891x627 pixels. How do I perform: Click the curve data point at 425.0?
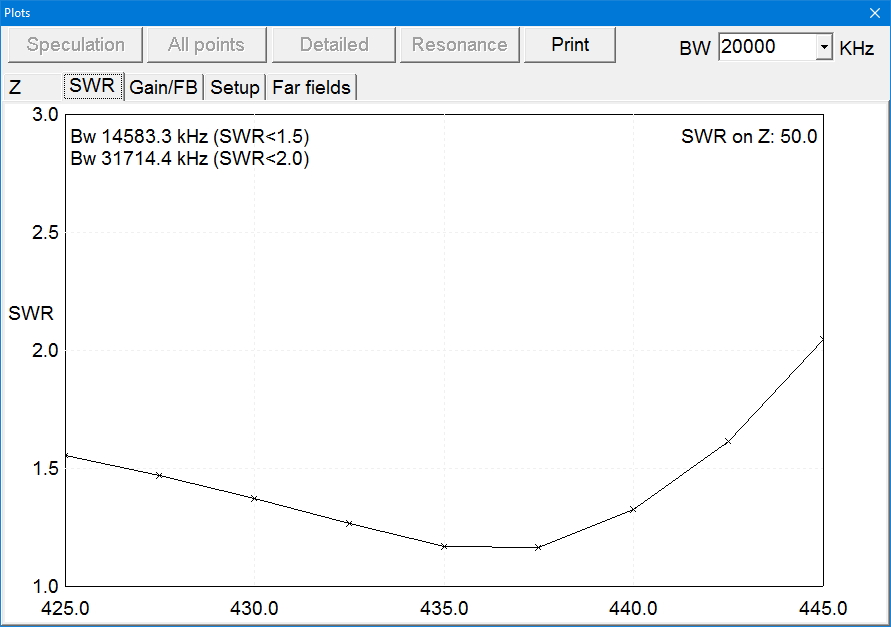point(66,456)
